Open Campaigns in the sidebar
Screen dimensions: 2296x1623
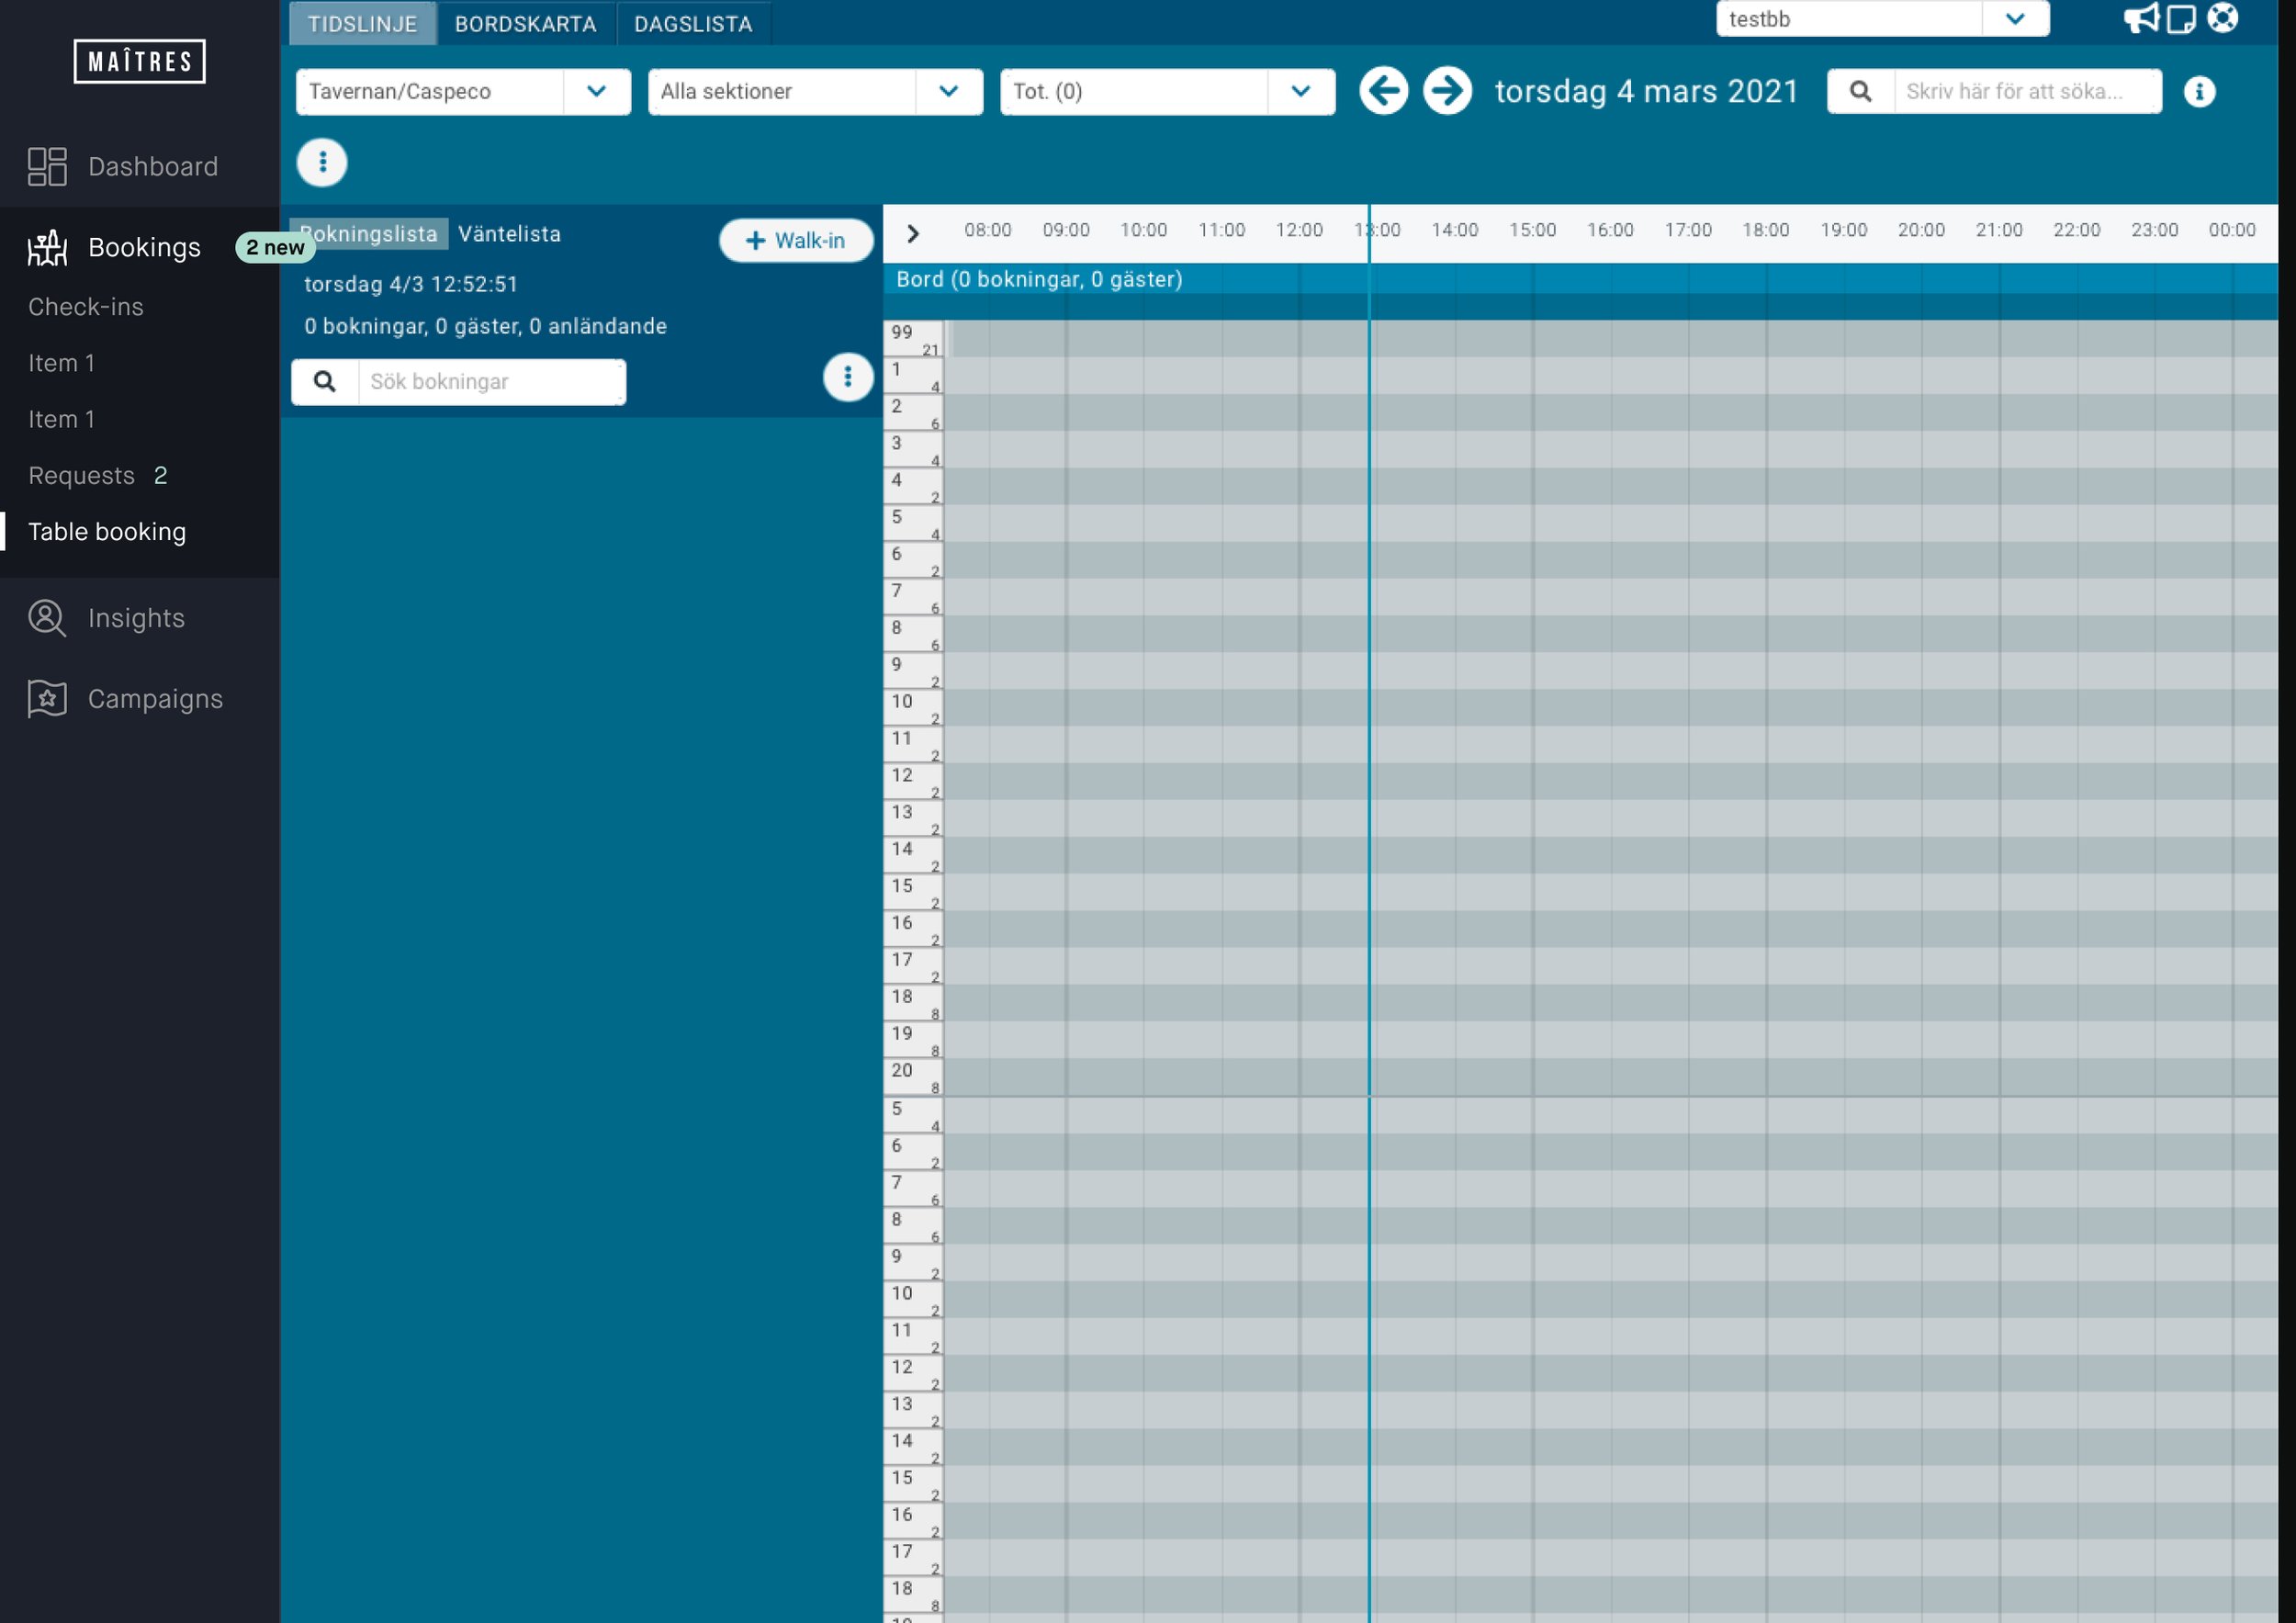(155, 699)
